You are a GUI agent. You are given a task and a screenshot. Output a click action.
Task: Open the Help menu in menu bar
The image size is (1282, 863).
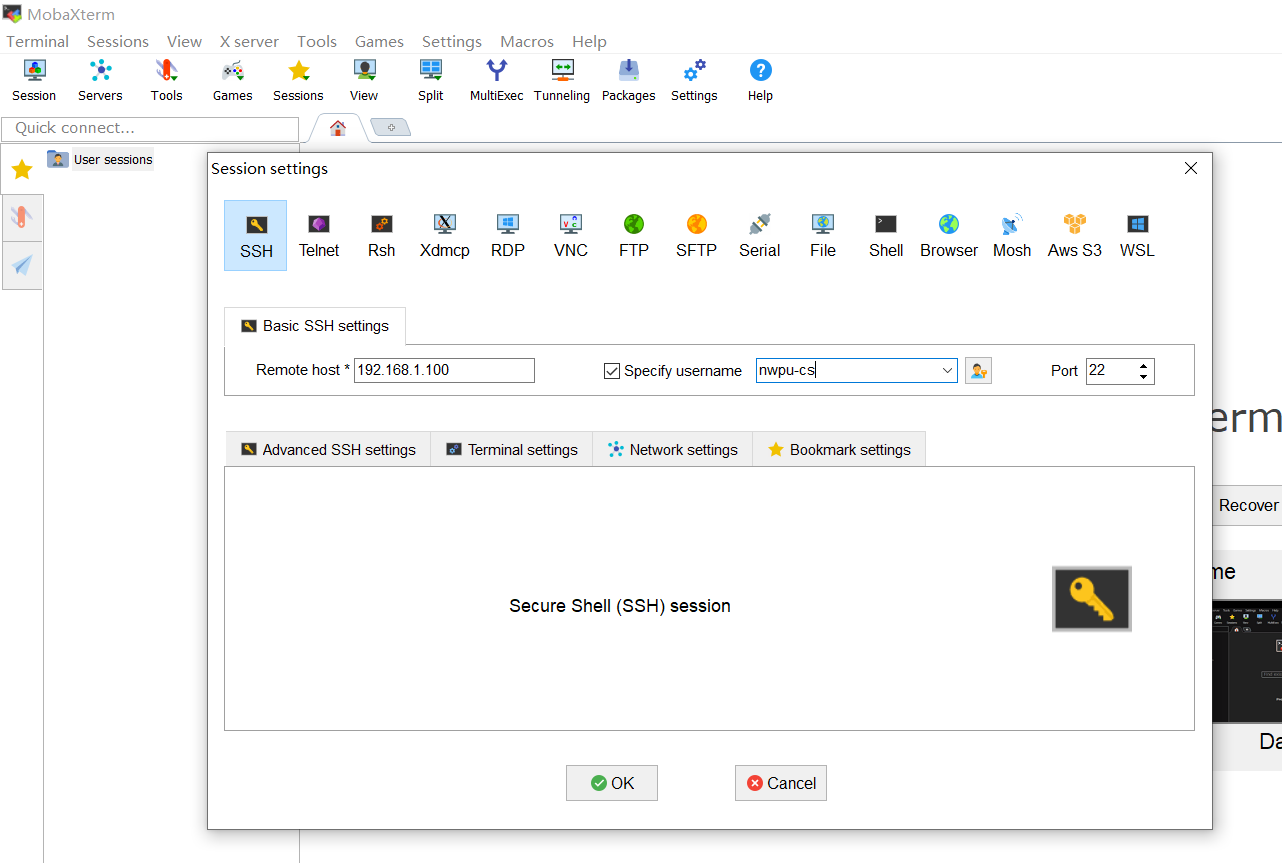(x=589, y=41)
